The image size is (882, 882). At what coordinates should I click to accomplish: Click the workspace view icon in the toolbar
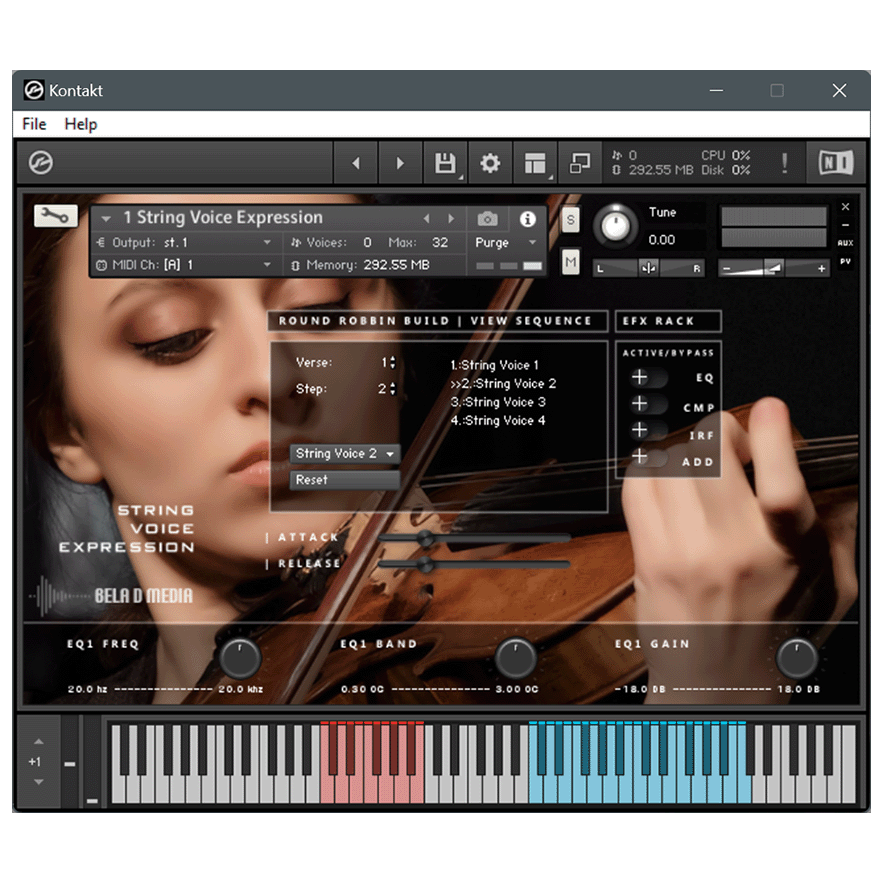(x=534, y=162)
